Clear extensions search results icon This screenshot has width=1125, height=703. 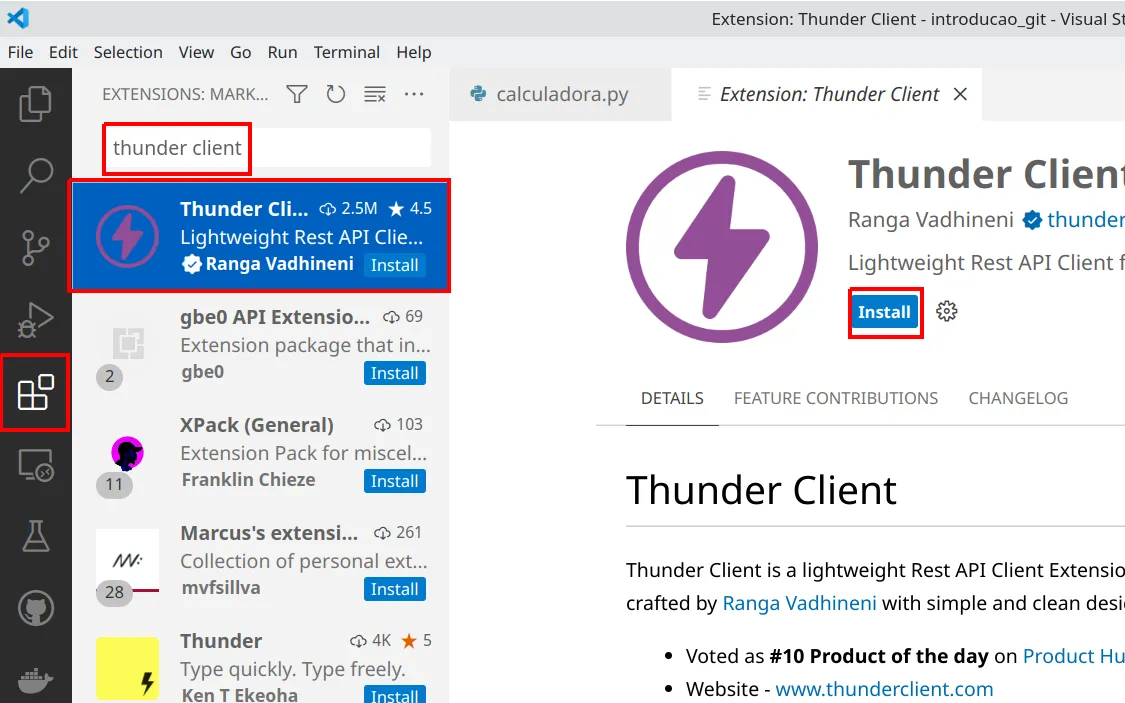click(x=375, y=94)
